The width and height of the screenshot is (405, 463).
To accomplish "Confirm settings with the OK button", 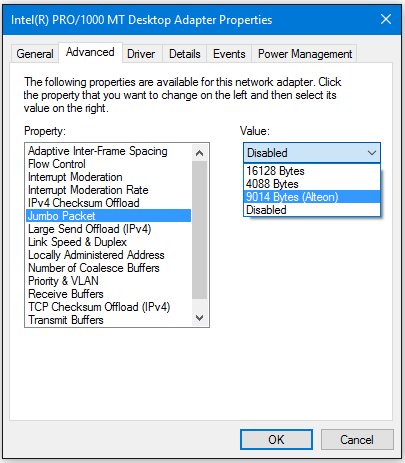I will tap(276, 439).
